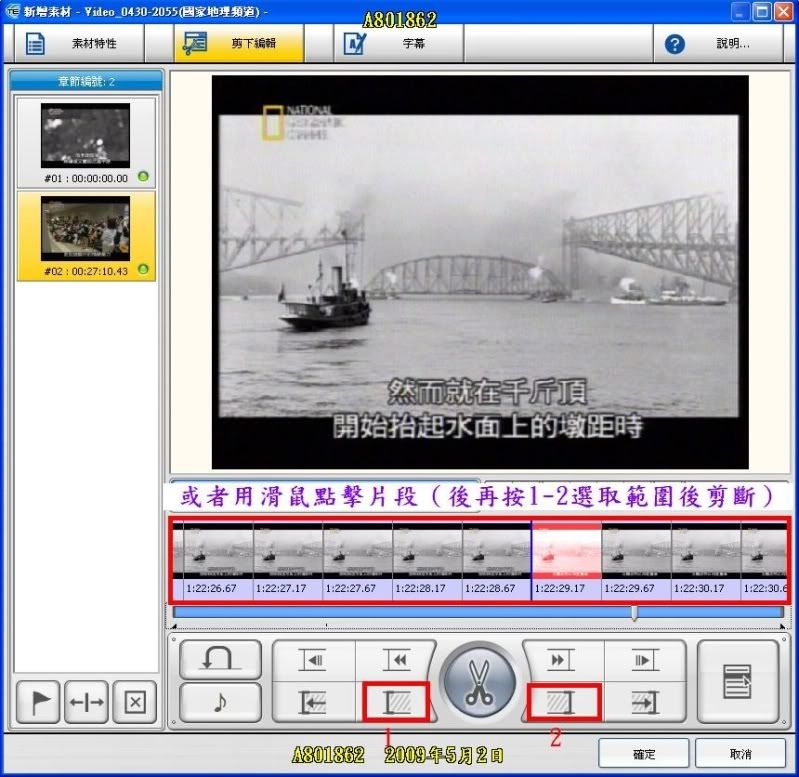Set selection start point button
The width and height of the screenshot is (799, 777).
coord(396,703)
